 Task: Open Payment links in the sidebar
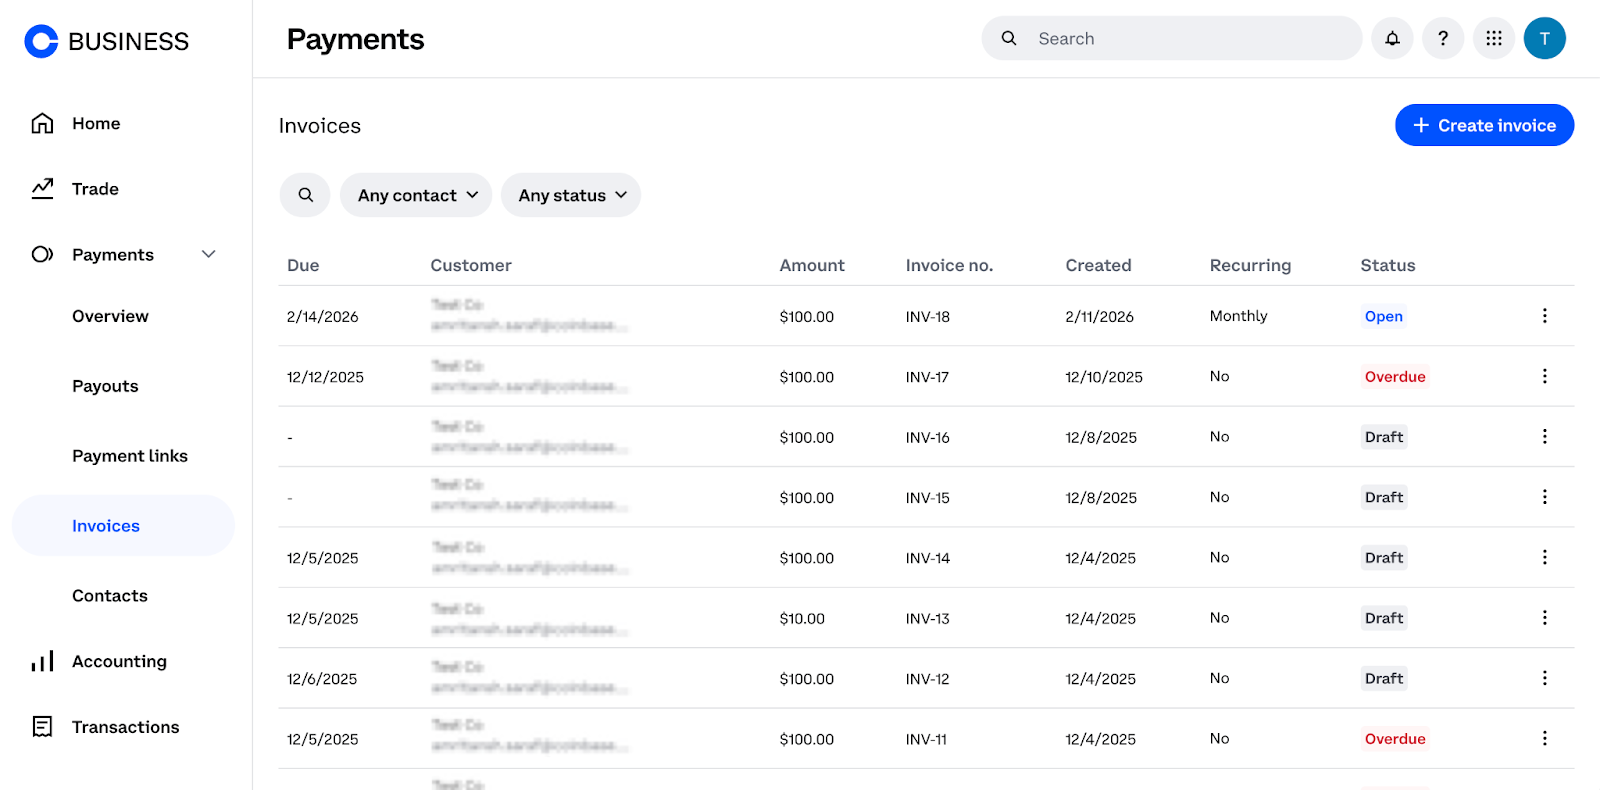point(130,456)
